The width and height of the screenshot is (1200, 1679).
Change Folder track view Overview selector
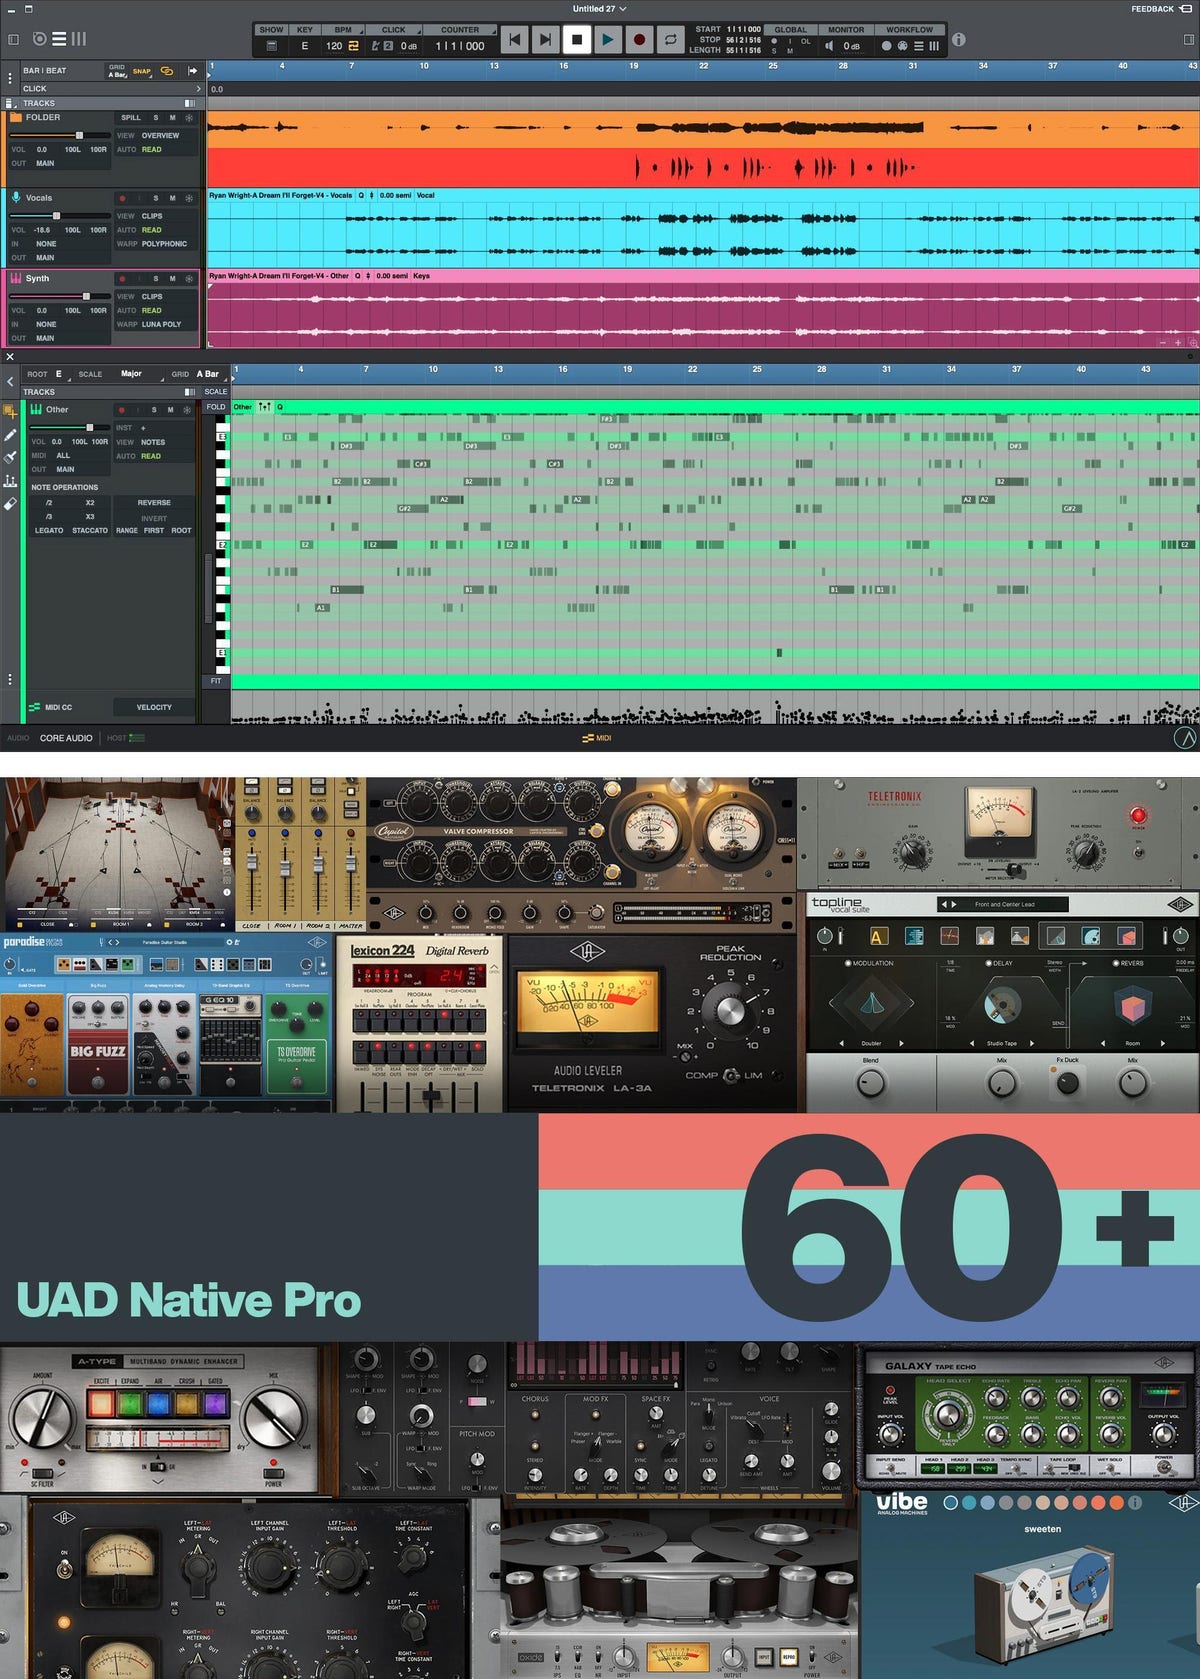point(160,135)
